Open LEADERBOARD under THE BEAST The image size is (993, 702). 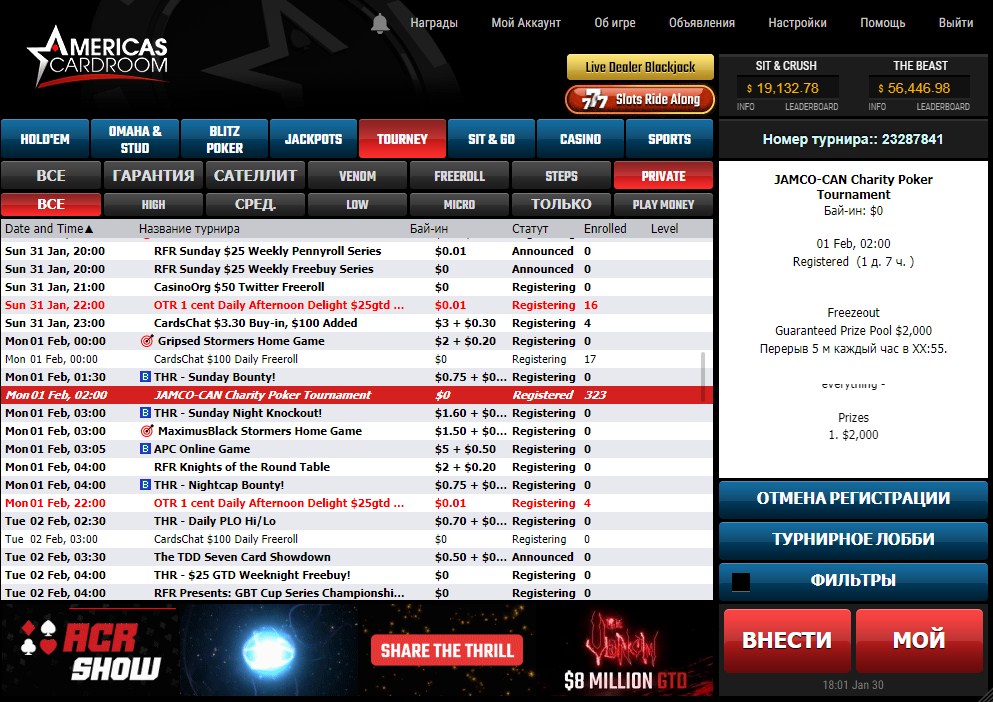943,106
